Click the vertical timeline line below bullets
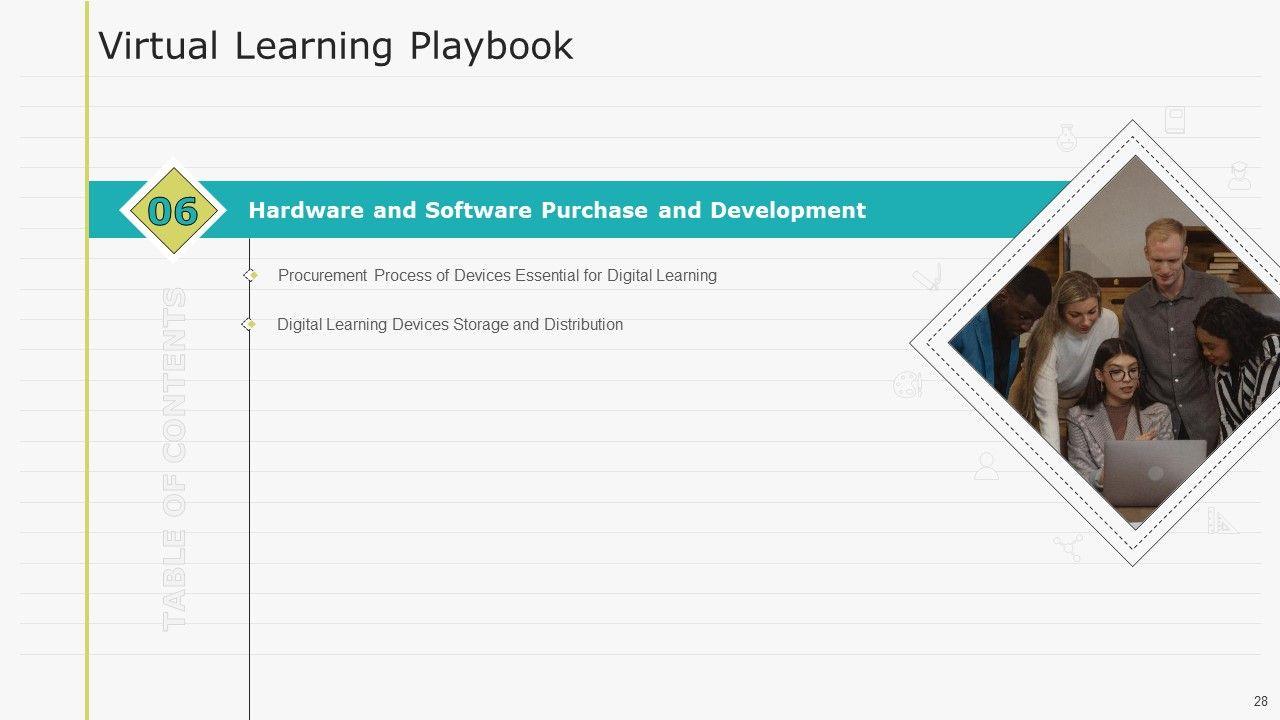Screen dimensions: 1280x720 pyautogui.click(x=249, y=520)
